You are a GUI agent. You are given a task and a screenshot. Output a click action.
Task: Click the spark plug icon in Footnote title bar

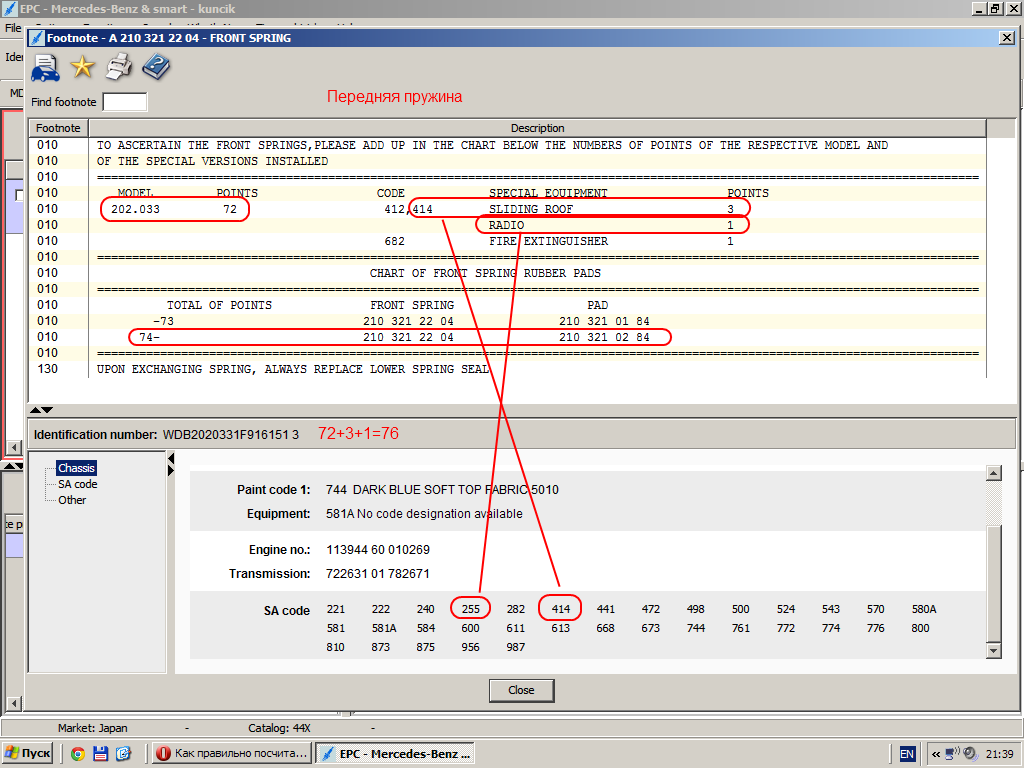coord(38,38)
